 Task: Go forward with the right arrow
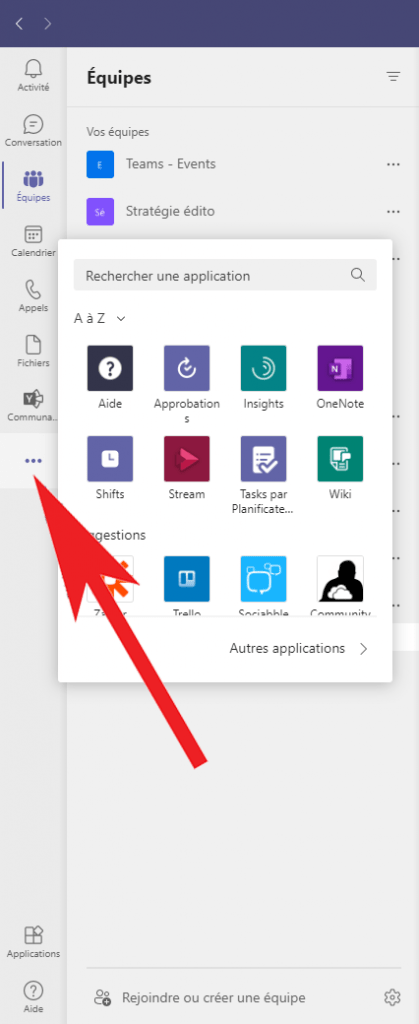[47, 24]
